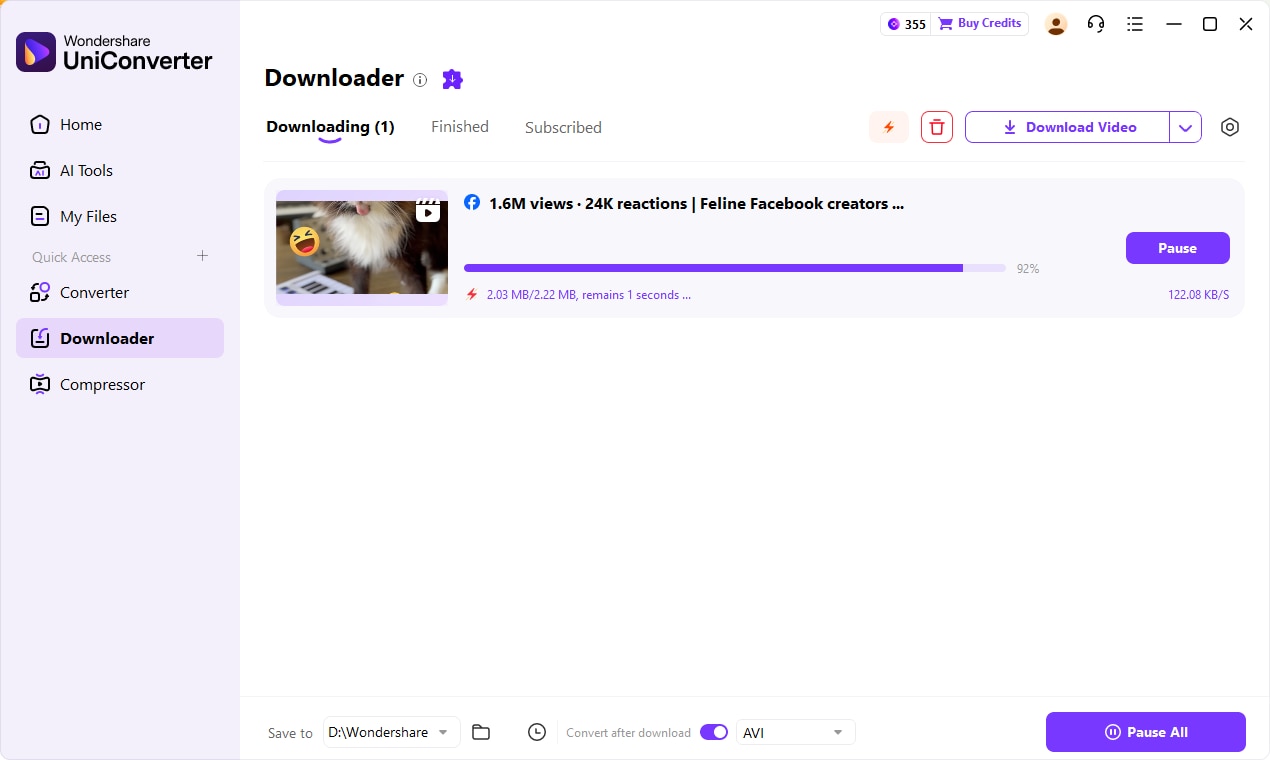
Task: Open the high speed download toggle icon
Action: point(888,127)
